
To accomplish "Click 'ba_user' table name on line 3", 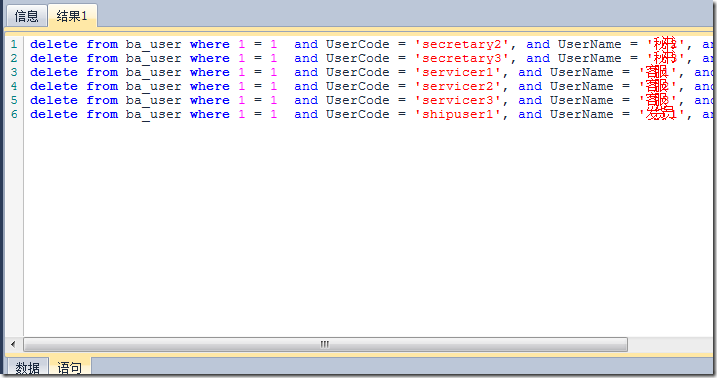I will 154,73.
